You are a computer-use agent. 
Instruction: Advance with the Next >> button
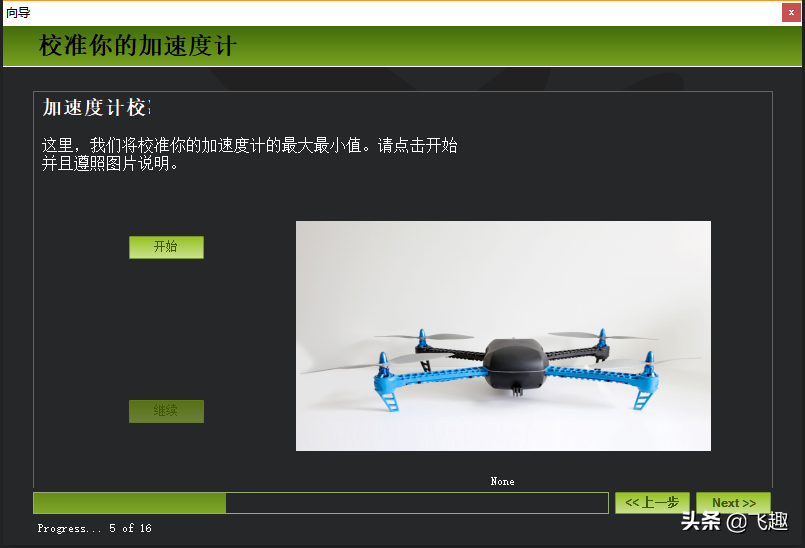click(x=733, y=503)
